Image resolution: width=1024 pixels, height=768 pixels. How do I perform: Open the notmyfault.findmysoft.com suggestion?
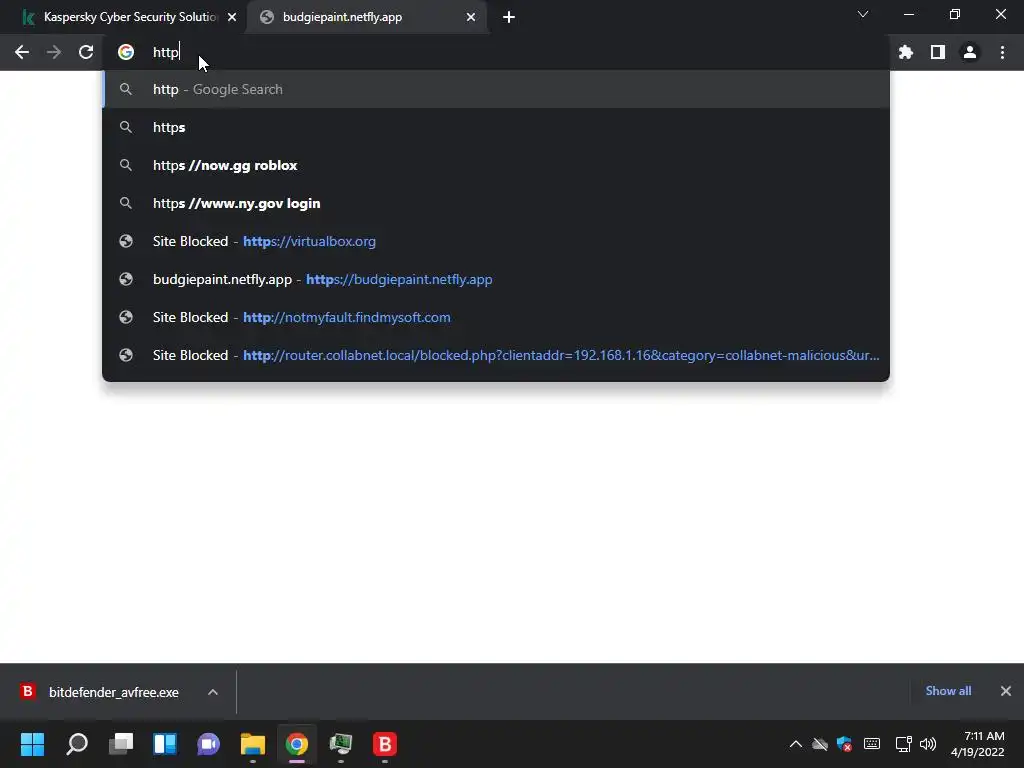(496, 317)
